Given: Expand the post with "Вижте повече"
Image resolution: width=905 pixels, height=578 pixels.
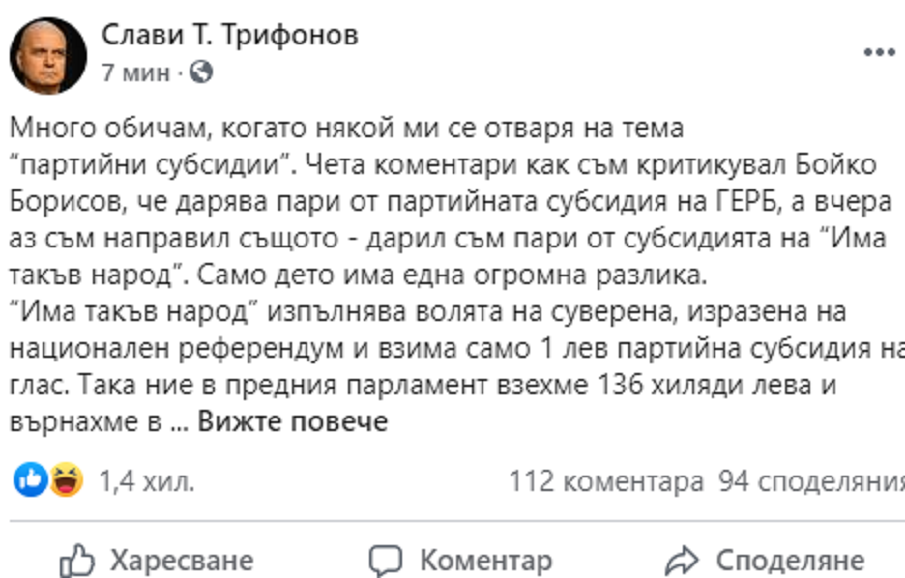Looking at the screenshot, I should (291, 421).
